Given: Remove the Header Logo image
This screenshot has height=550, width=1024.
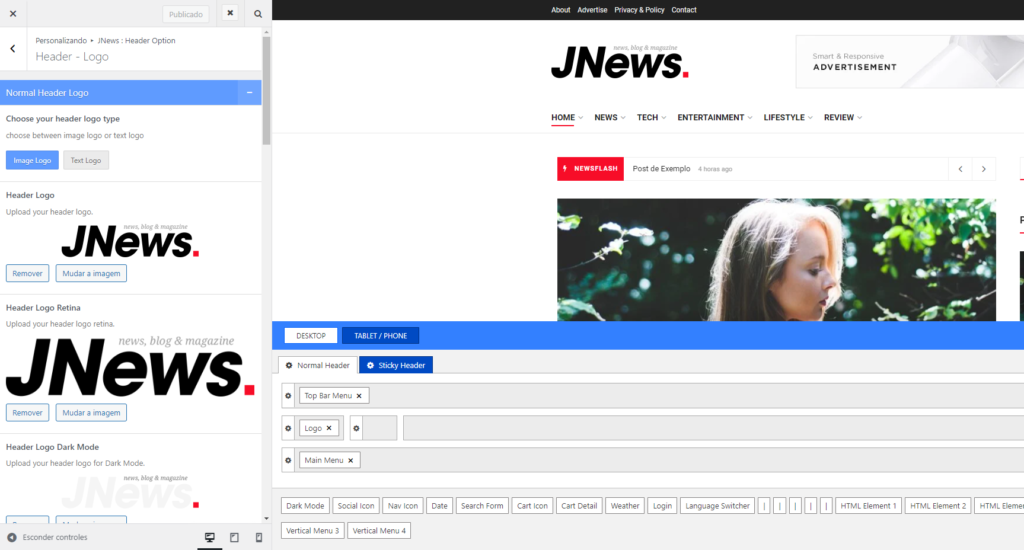Looking at the screenshot, I should pyautogui.click(x=27, y=273).
